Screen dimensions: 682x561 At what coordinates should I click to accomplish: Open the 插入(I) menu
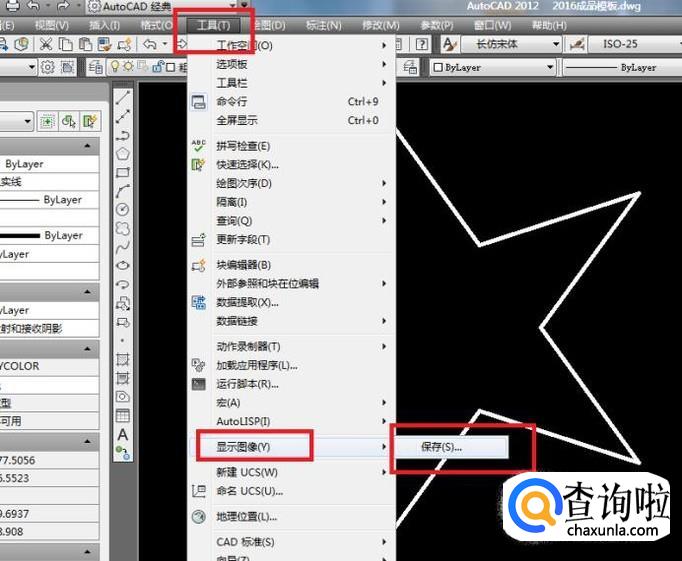[104, 25]
